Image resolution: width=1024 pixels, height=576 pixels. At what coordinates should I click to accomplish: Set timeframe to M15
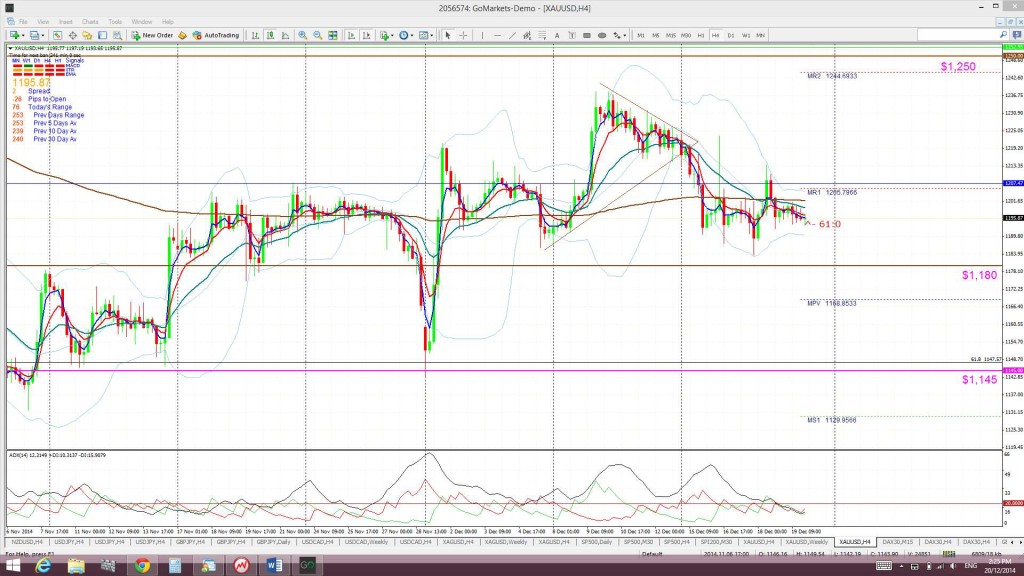(671, 35)
